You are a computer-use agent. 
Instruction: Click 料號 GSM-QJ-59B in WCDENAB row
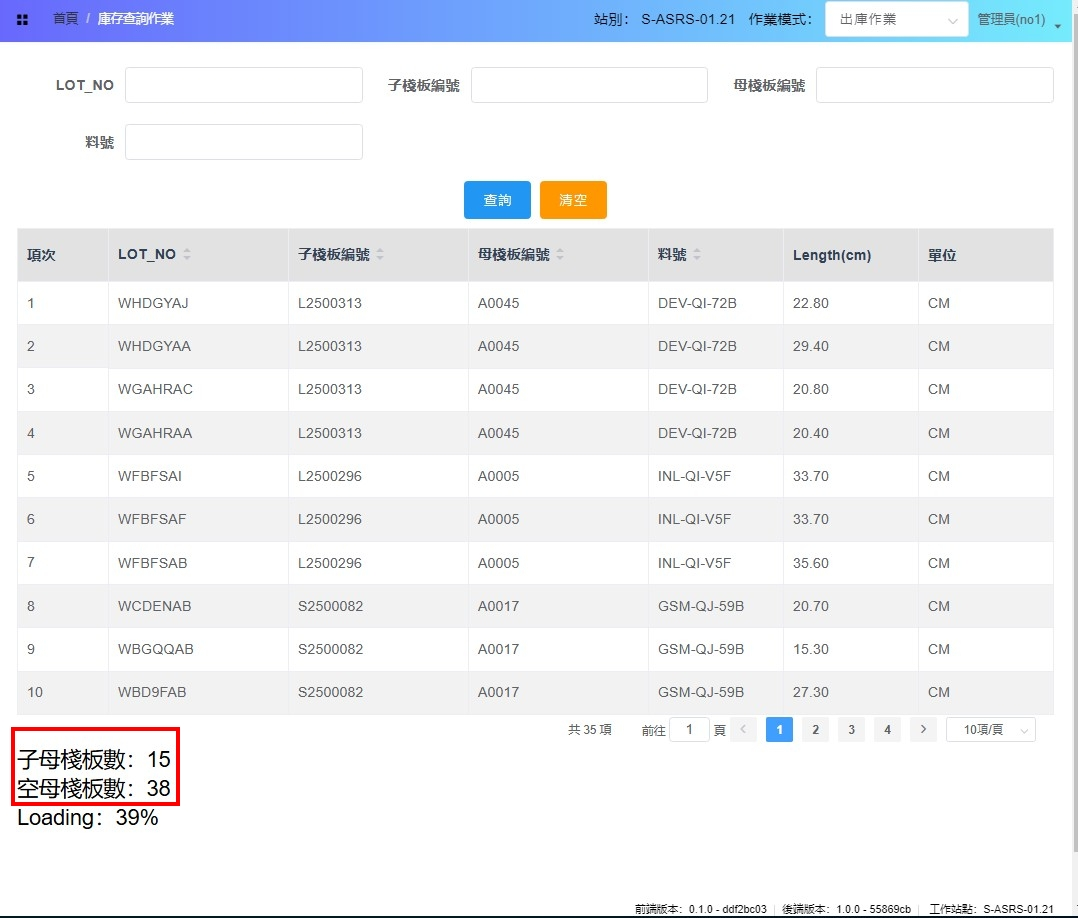[701, 606]
